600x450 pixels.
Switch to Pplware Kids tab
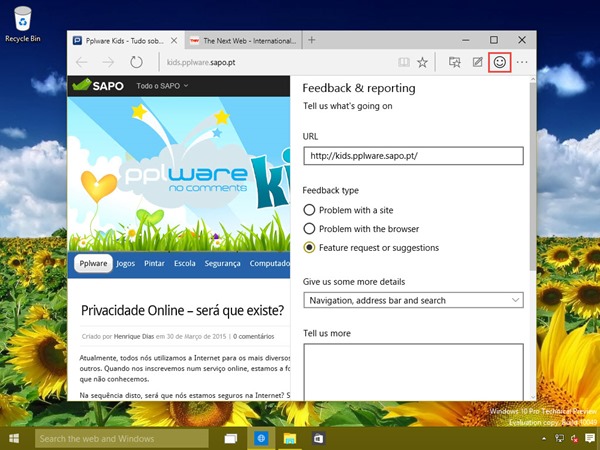pos(126,40)
